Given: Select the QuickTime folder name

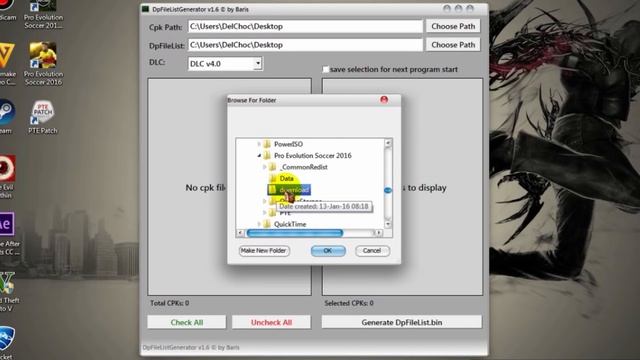Looking at the screenshot, I should [290, 224].
